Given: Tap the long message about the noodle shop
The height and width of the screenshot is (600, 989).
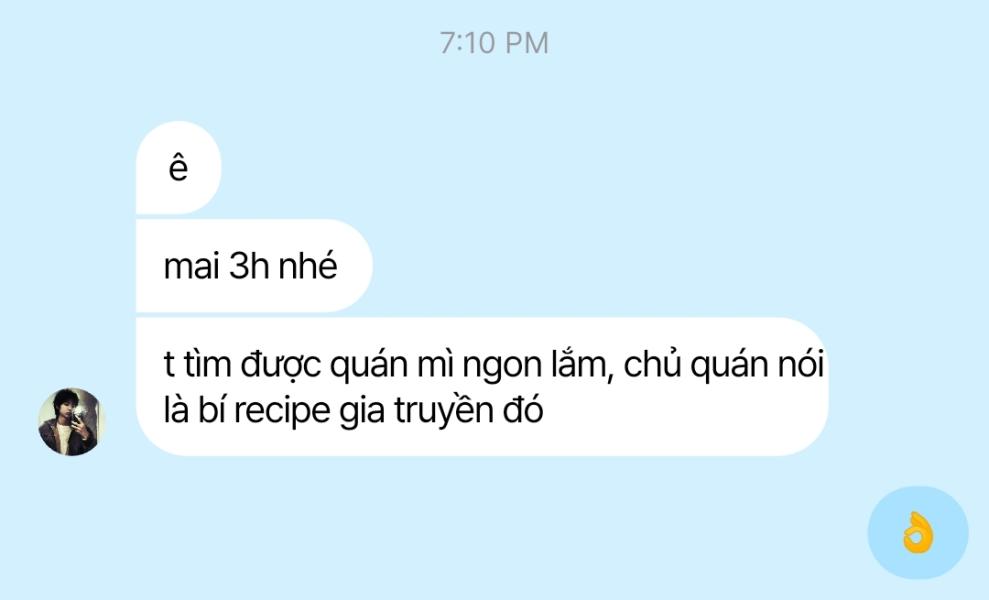Looking at the screenshot, I should [x=482, y=387].
